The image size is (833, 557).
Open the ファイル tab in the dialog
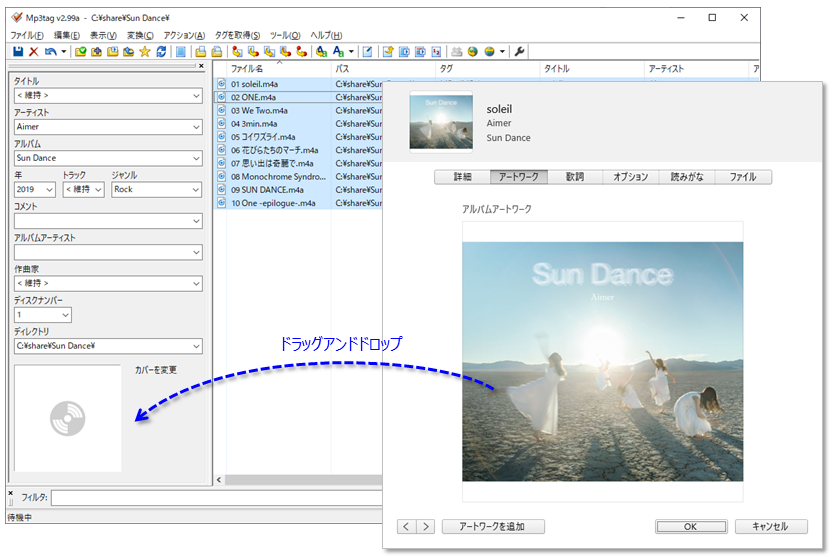[x=743, y=177]
